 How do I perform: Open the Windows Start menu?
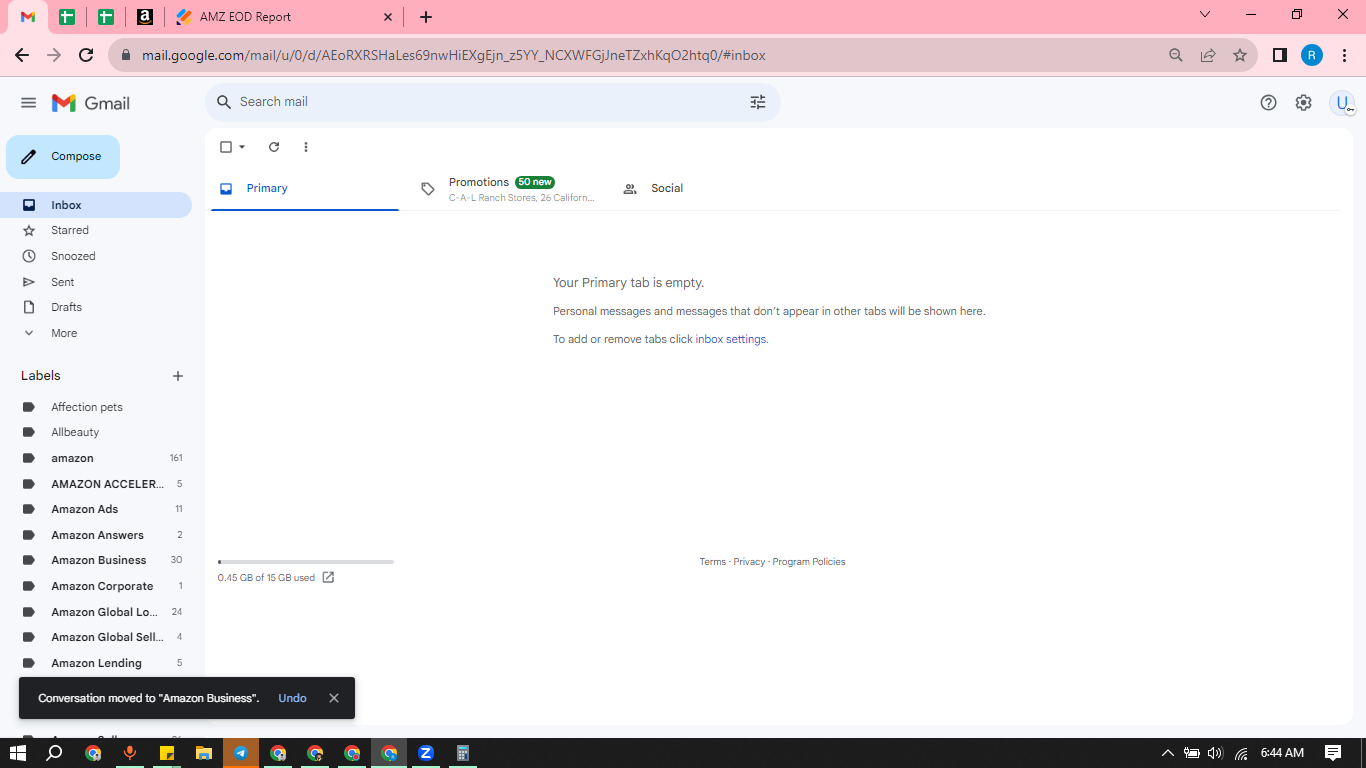(18, 753)
